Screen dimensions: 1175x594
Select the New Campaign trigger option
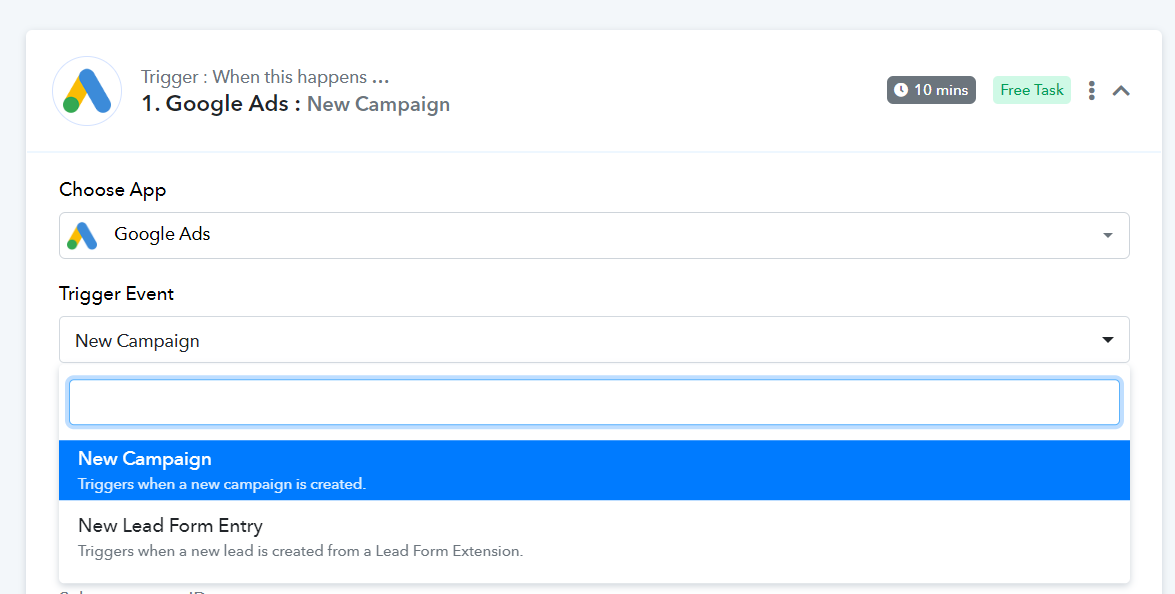click(594, 470)
